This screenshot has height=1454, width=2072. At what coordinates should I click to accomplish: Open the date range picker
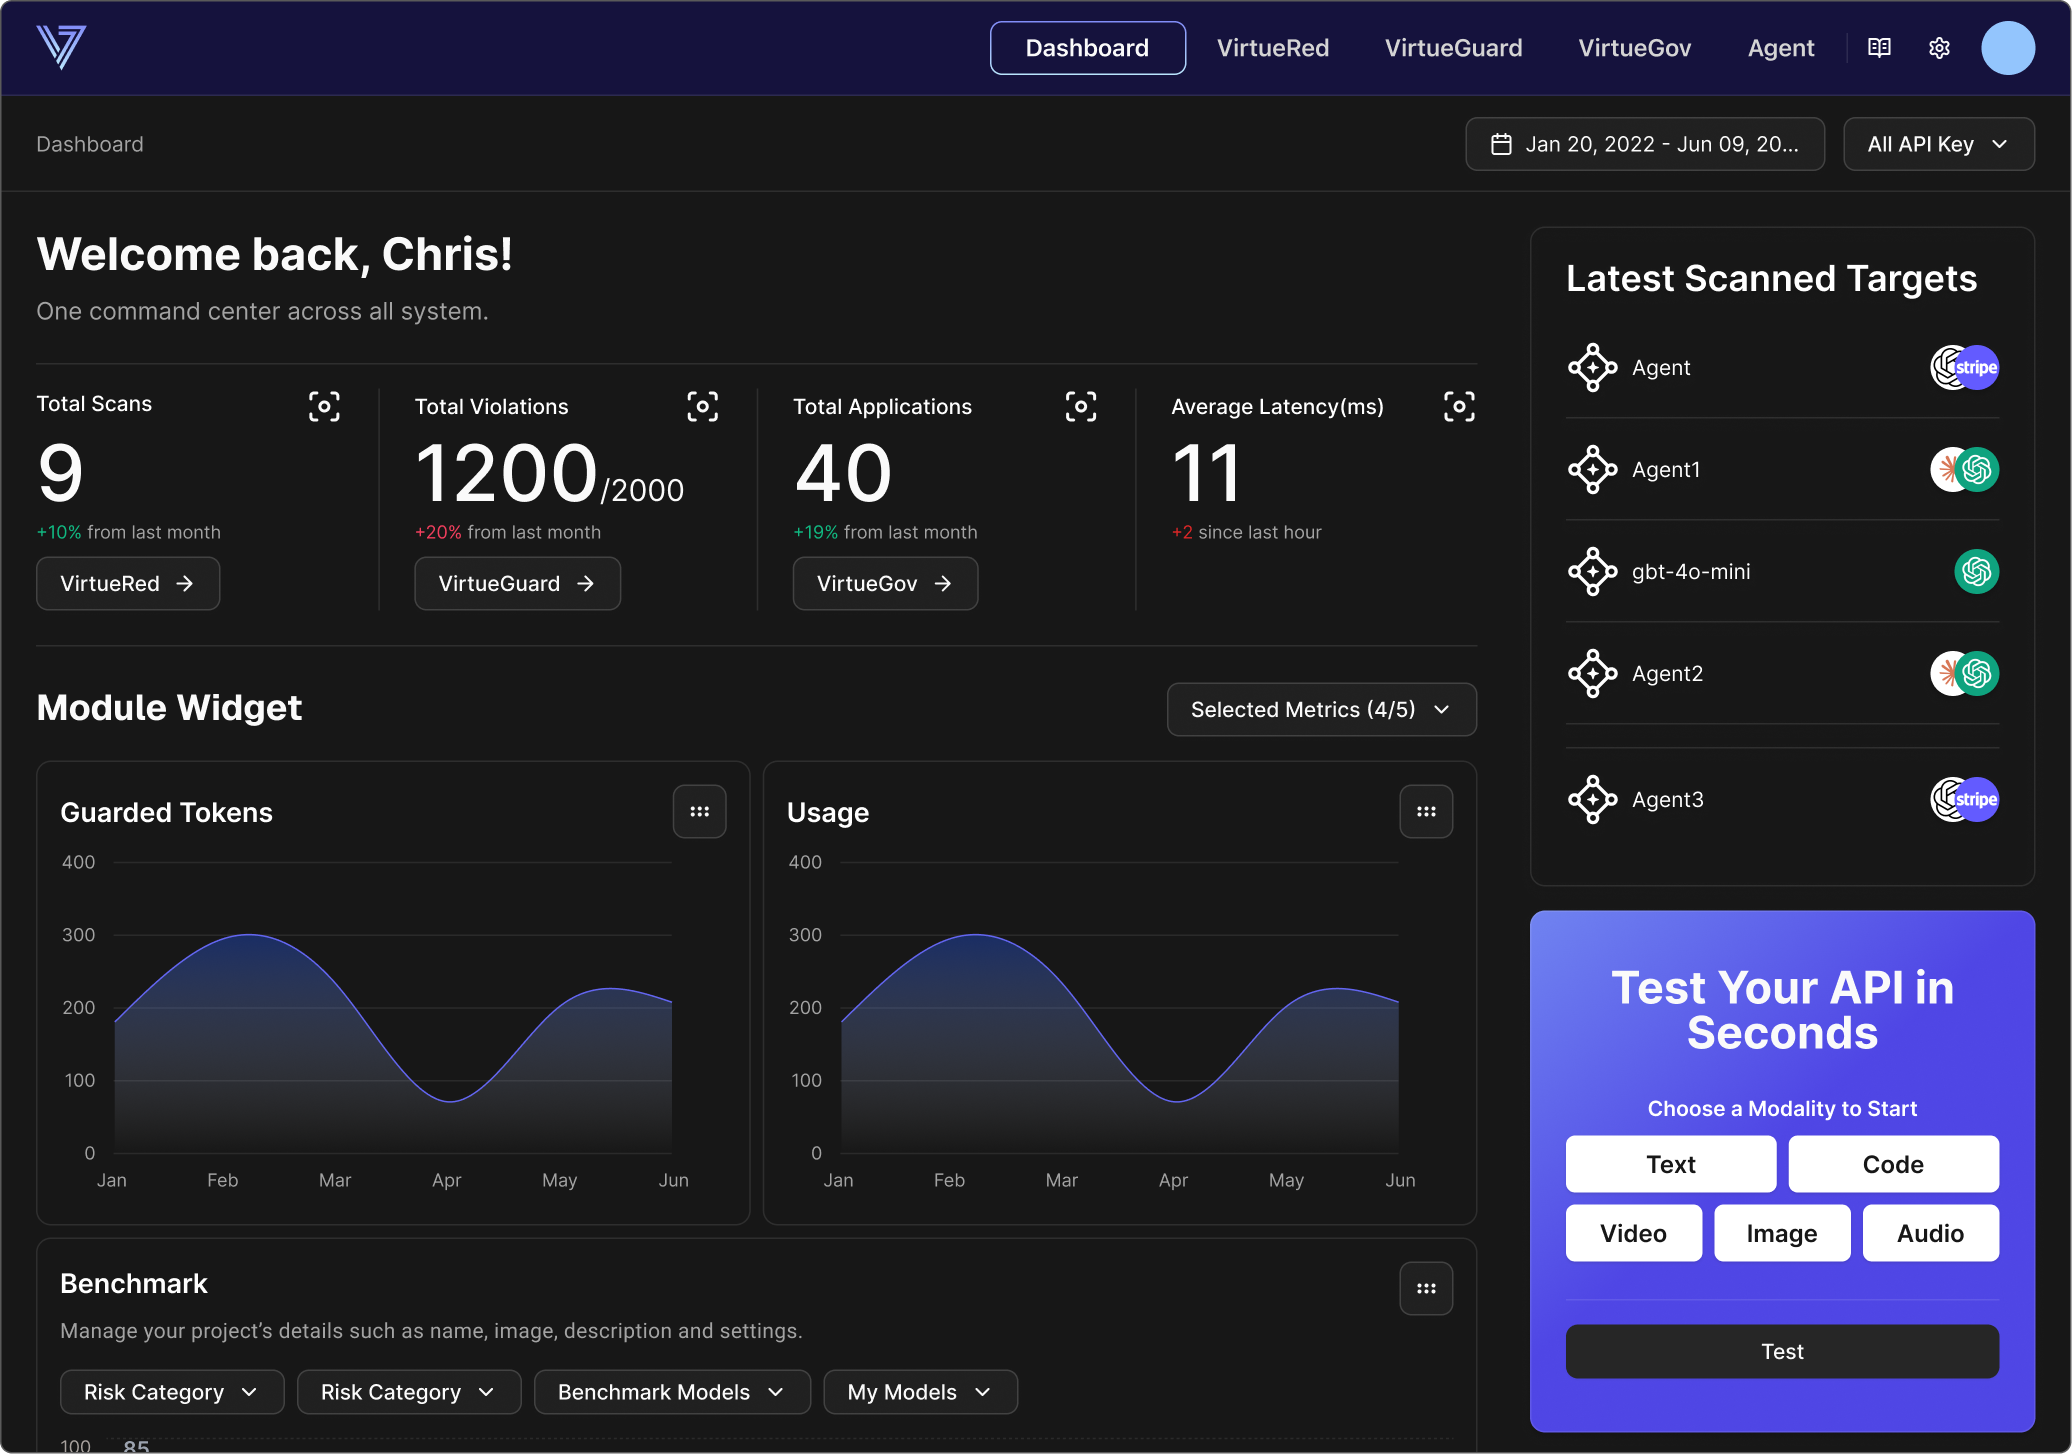(1645, 144)
